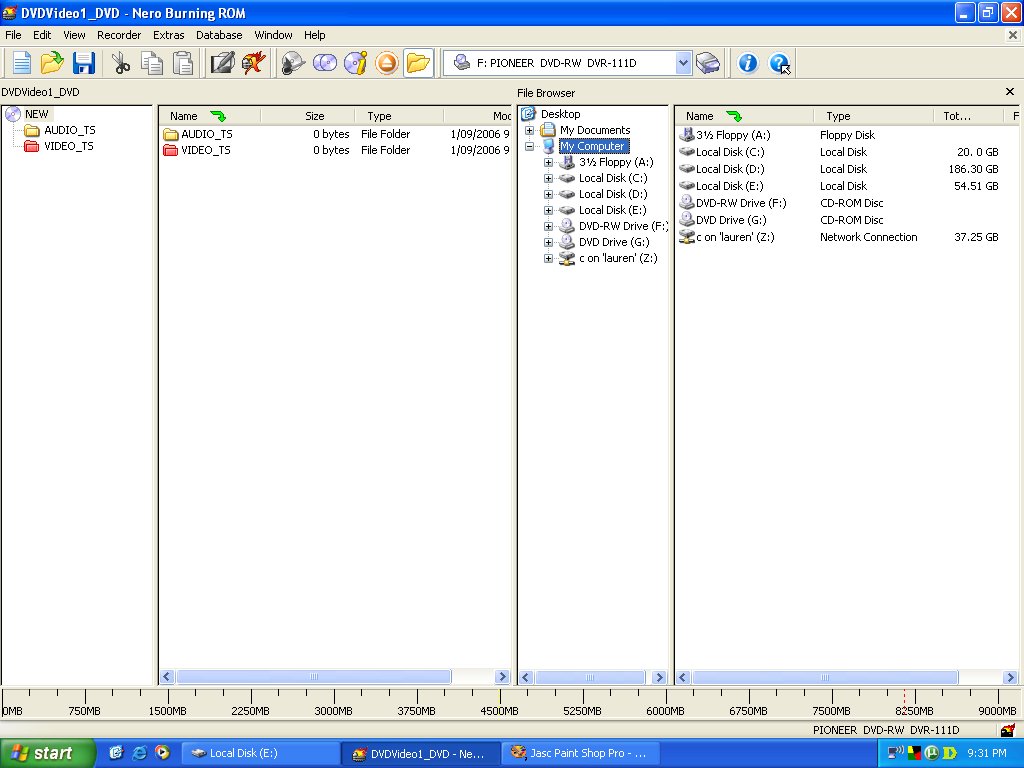This screenshot has height=768, width=1024.
Task: Open the File menu
Action: pos(13,35)
